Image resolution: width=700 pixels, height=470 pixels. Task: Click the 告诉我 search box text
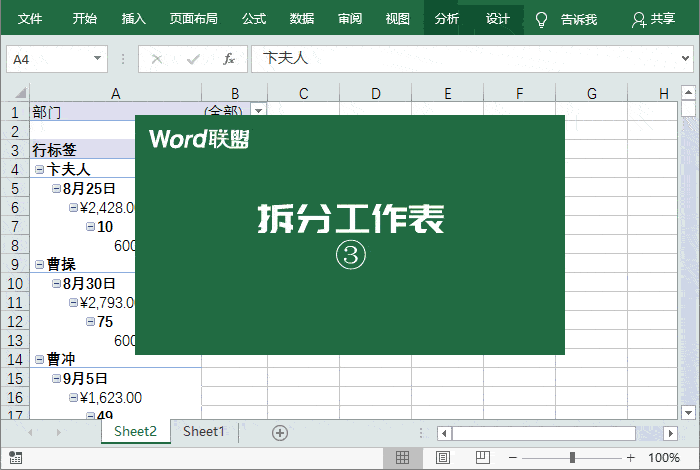point(579,19)
